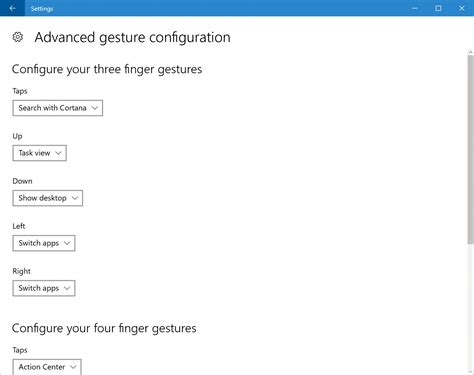Go back using the title bar arrow
The image size is (474, 375).
(12, 8)
